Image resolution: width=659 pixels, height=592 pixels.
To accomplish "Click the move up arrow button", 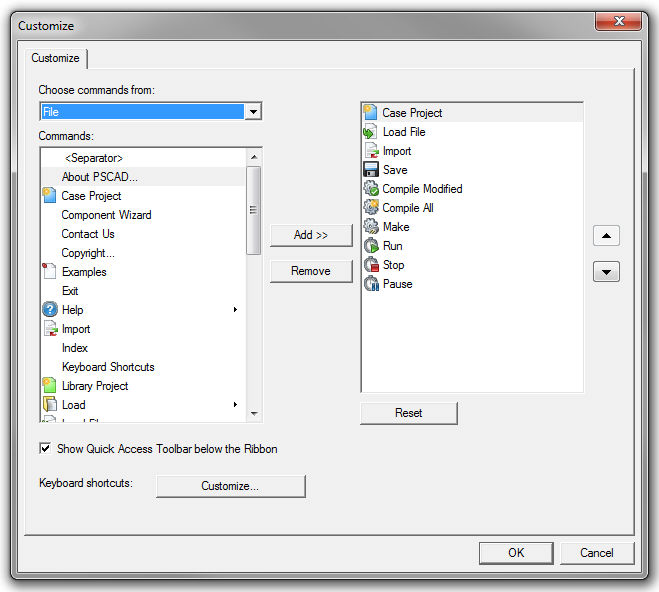I will pos(606,236).
